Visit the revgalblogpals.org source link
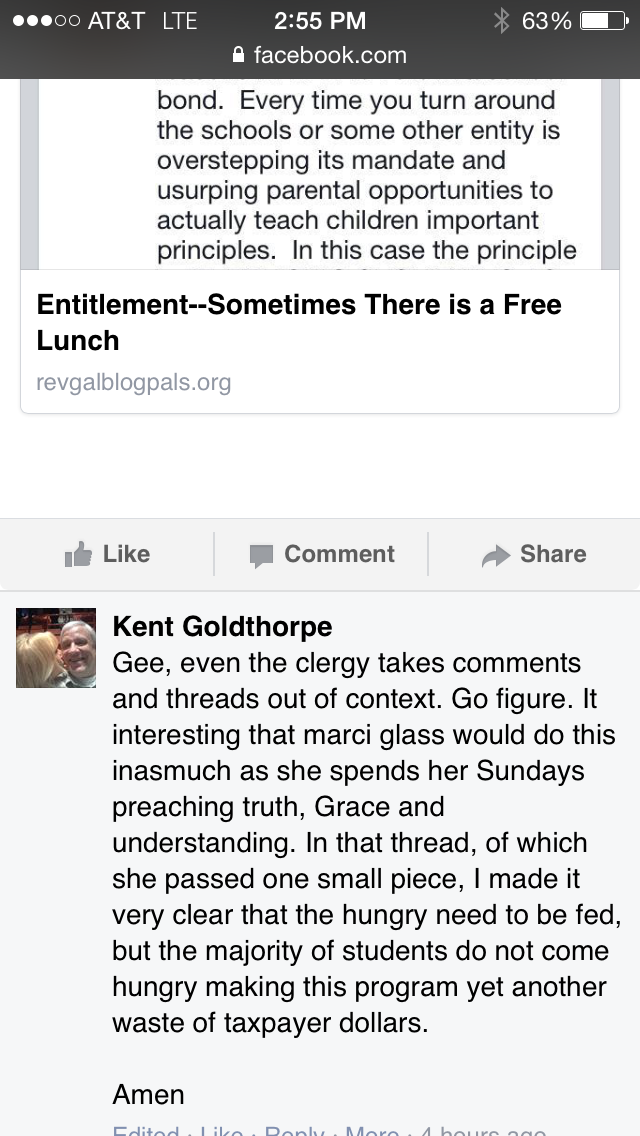The width and height of the screenshot is (640, 1136). [133, 382]
